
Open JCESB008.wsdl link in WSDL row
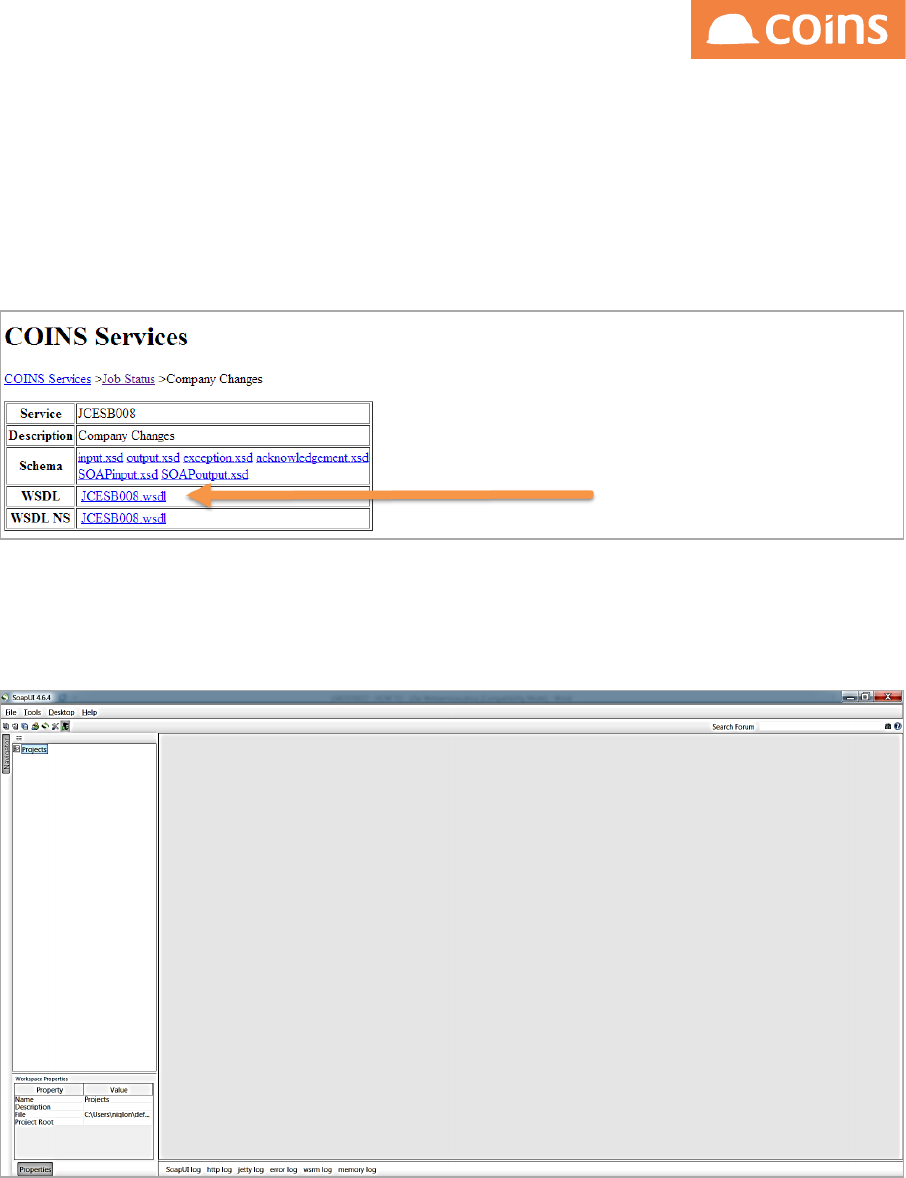point(123,497)
